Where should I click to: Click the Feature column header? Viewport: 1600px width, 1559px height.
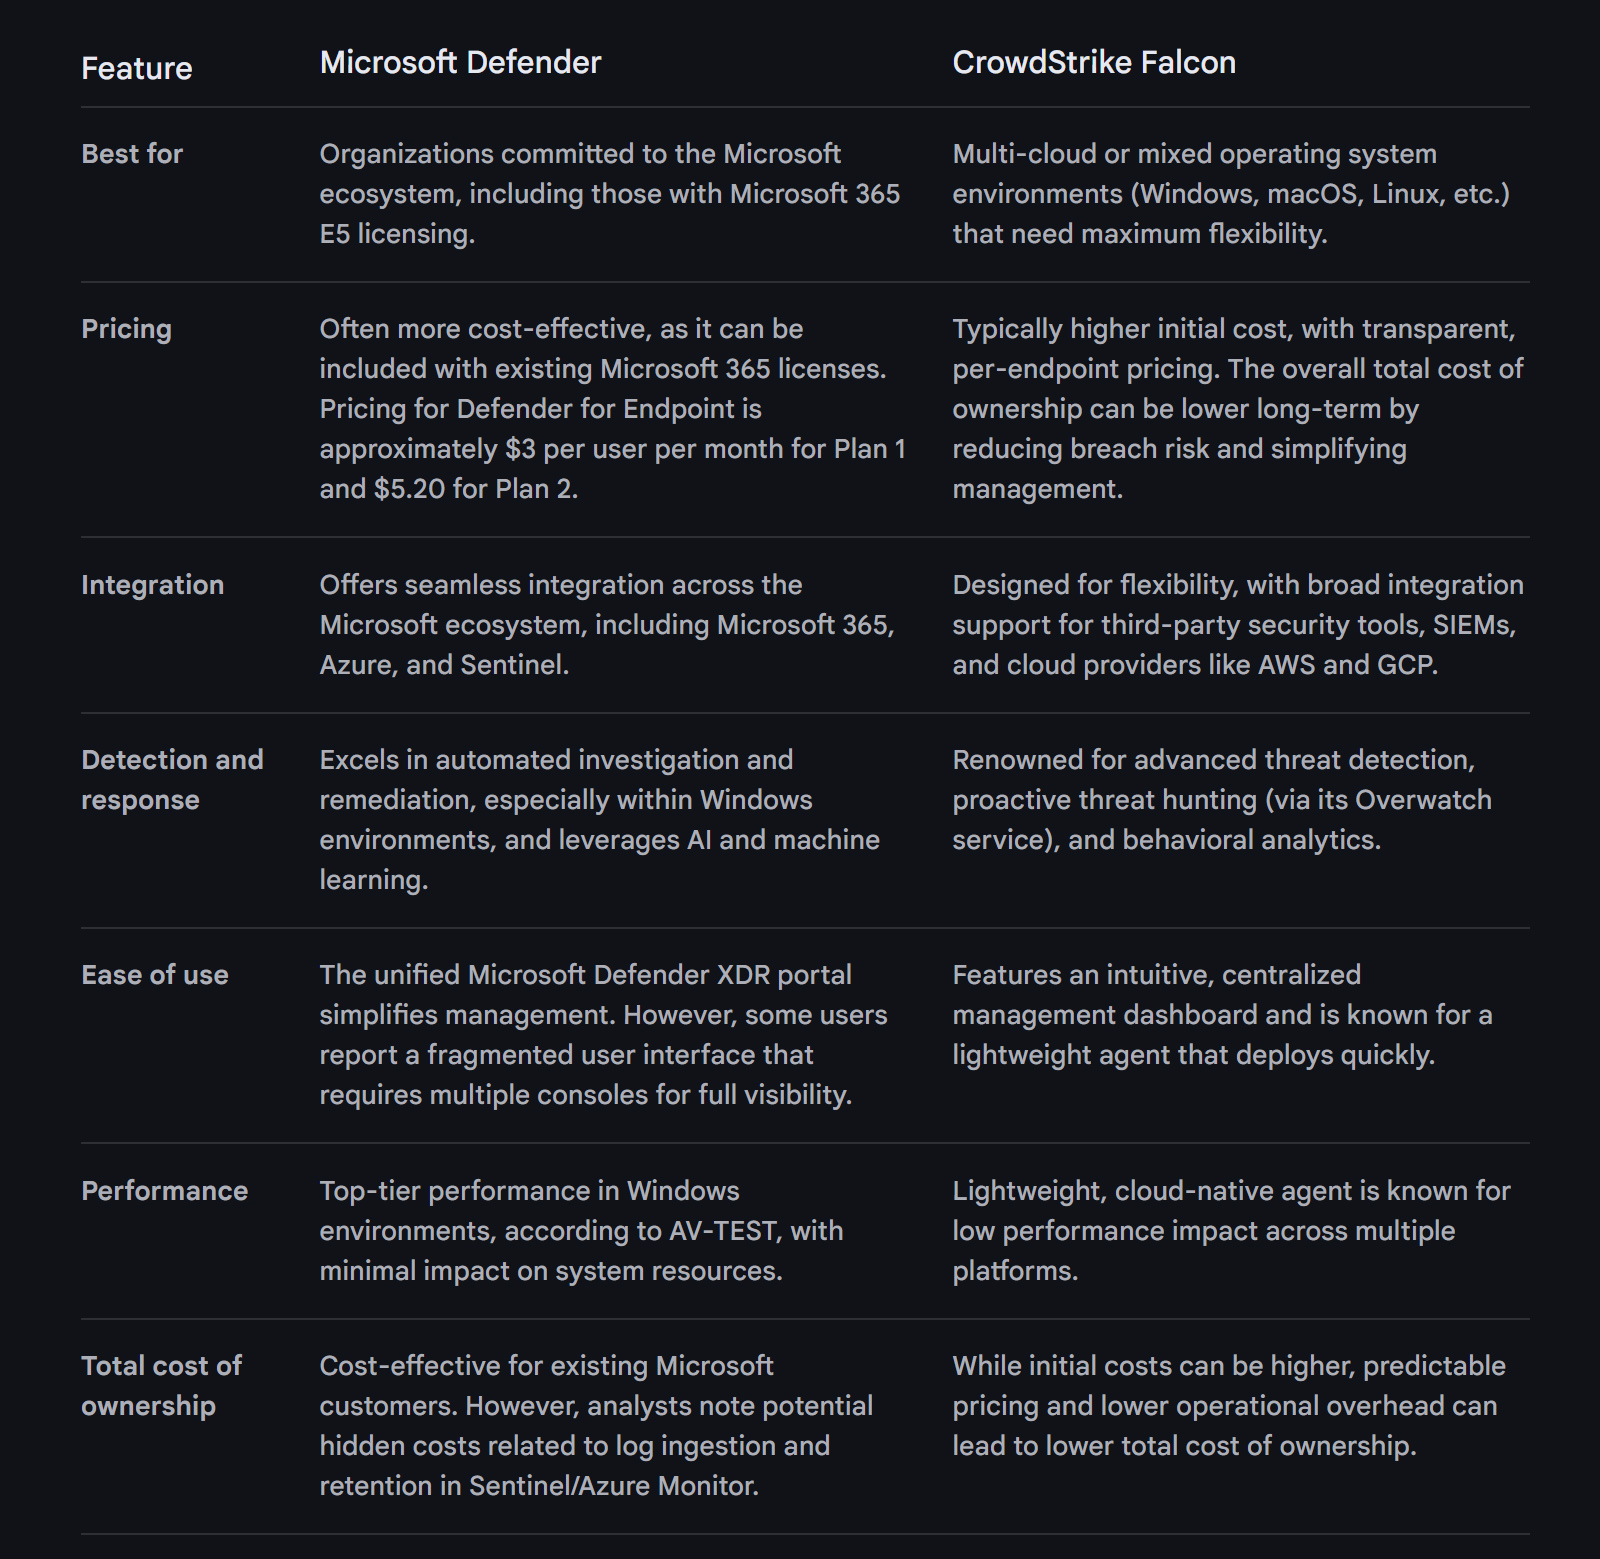[x=137, y=68]
